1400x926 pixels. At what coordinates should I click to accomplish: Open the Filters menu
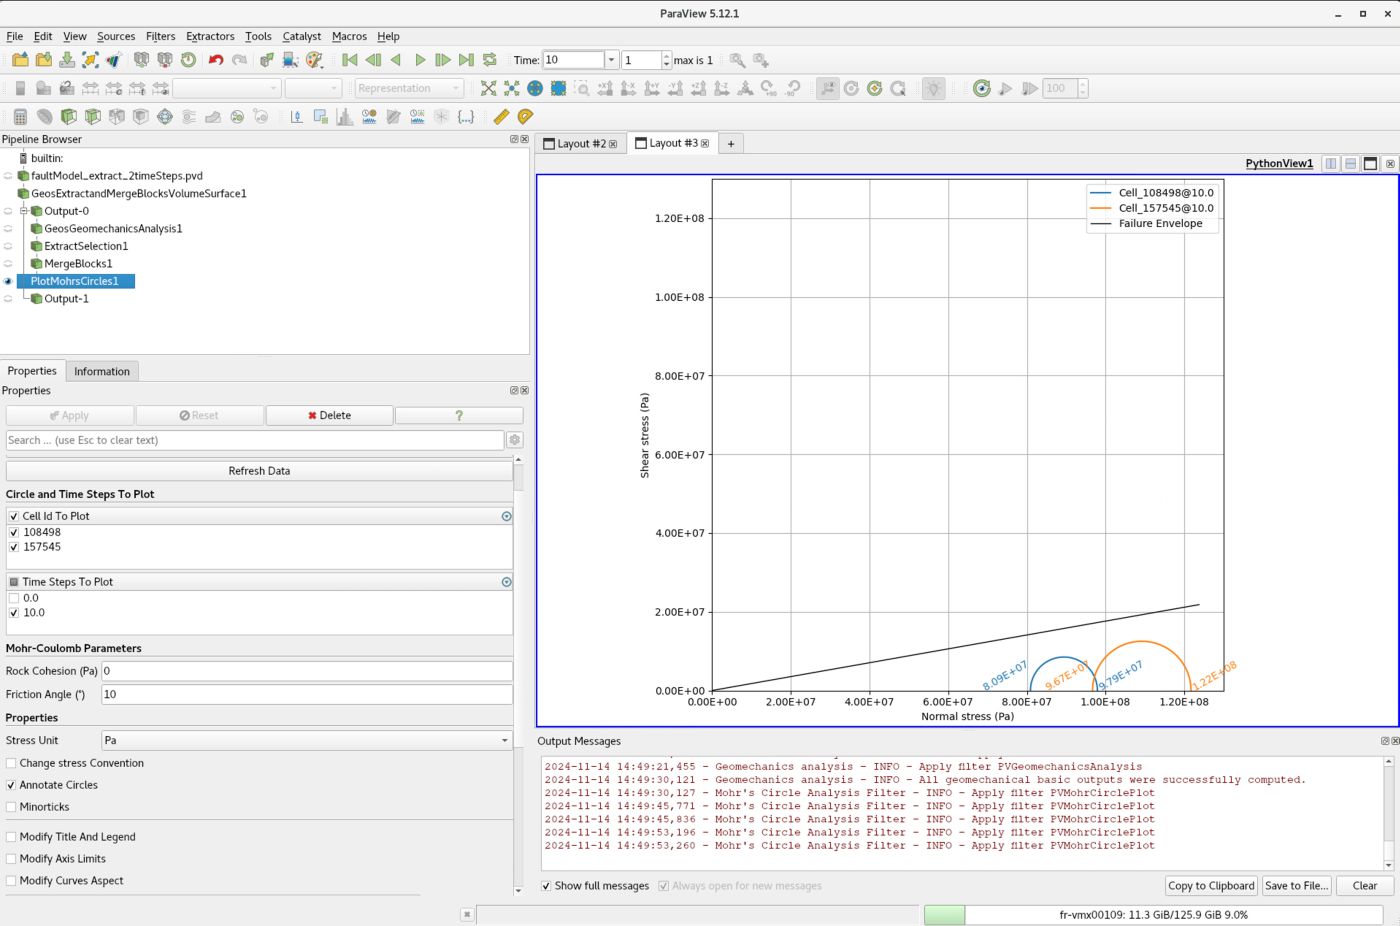160,36
